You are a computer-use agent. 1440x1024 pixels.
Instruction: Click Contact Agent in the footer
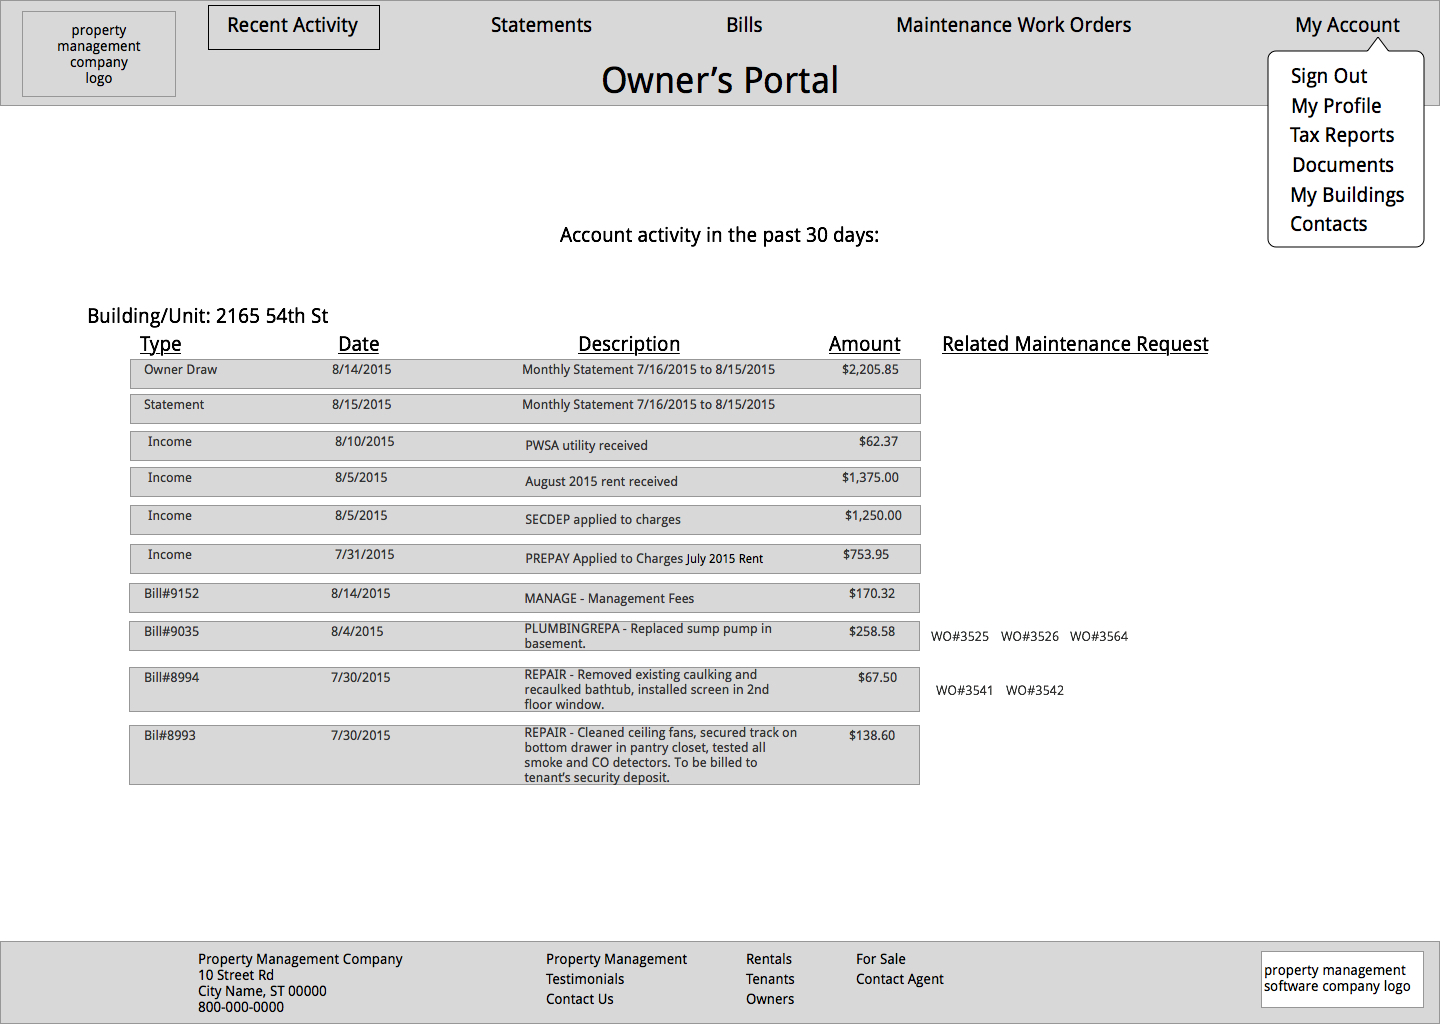click(x=899, y=979)
